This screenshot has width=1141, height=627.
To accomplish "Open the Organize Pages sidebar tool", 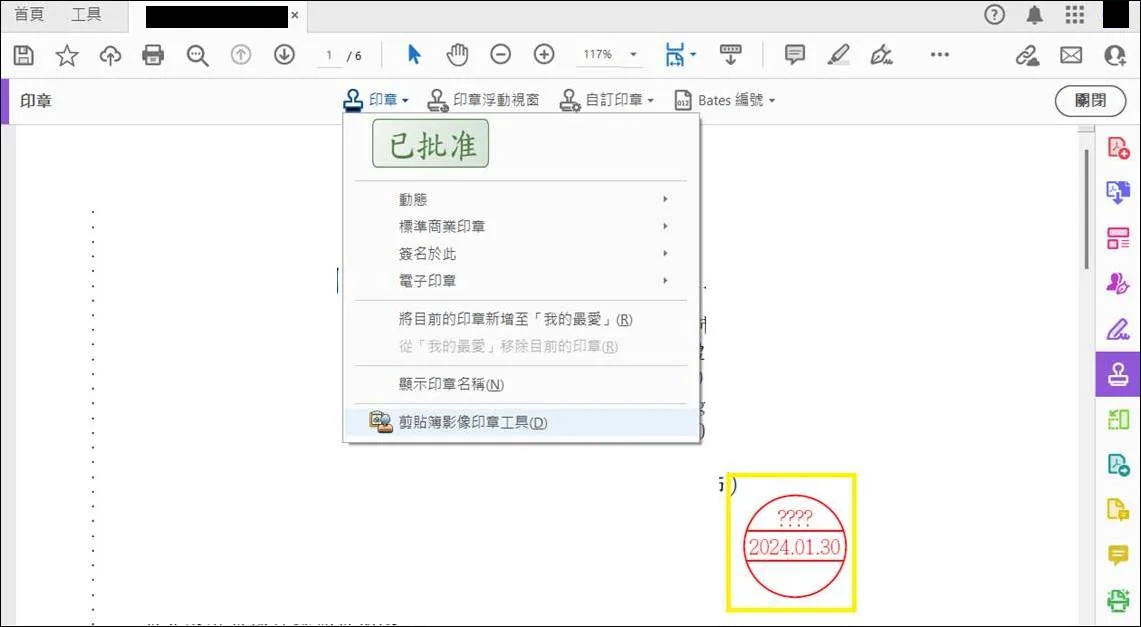I will [1118, 238].
